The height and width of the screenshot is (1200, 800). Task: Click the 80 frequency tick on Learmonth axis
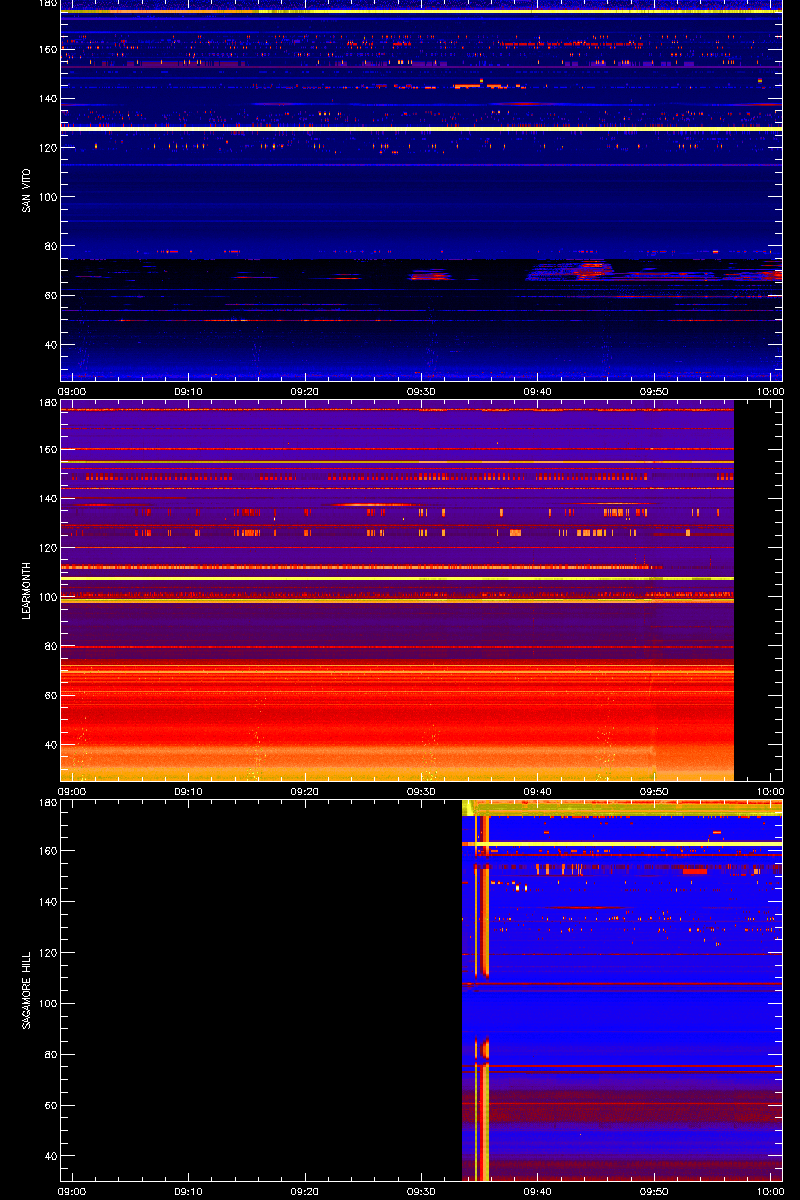[x=49, y=646]
